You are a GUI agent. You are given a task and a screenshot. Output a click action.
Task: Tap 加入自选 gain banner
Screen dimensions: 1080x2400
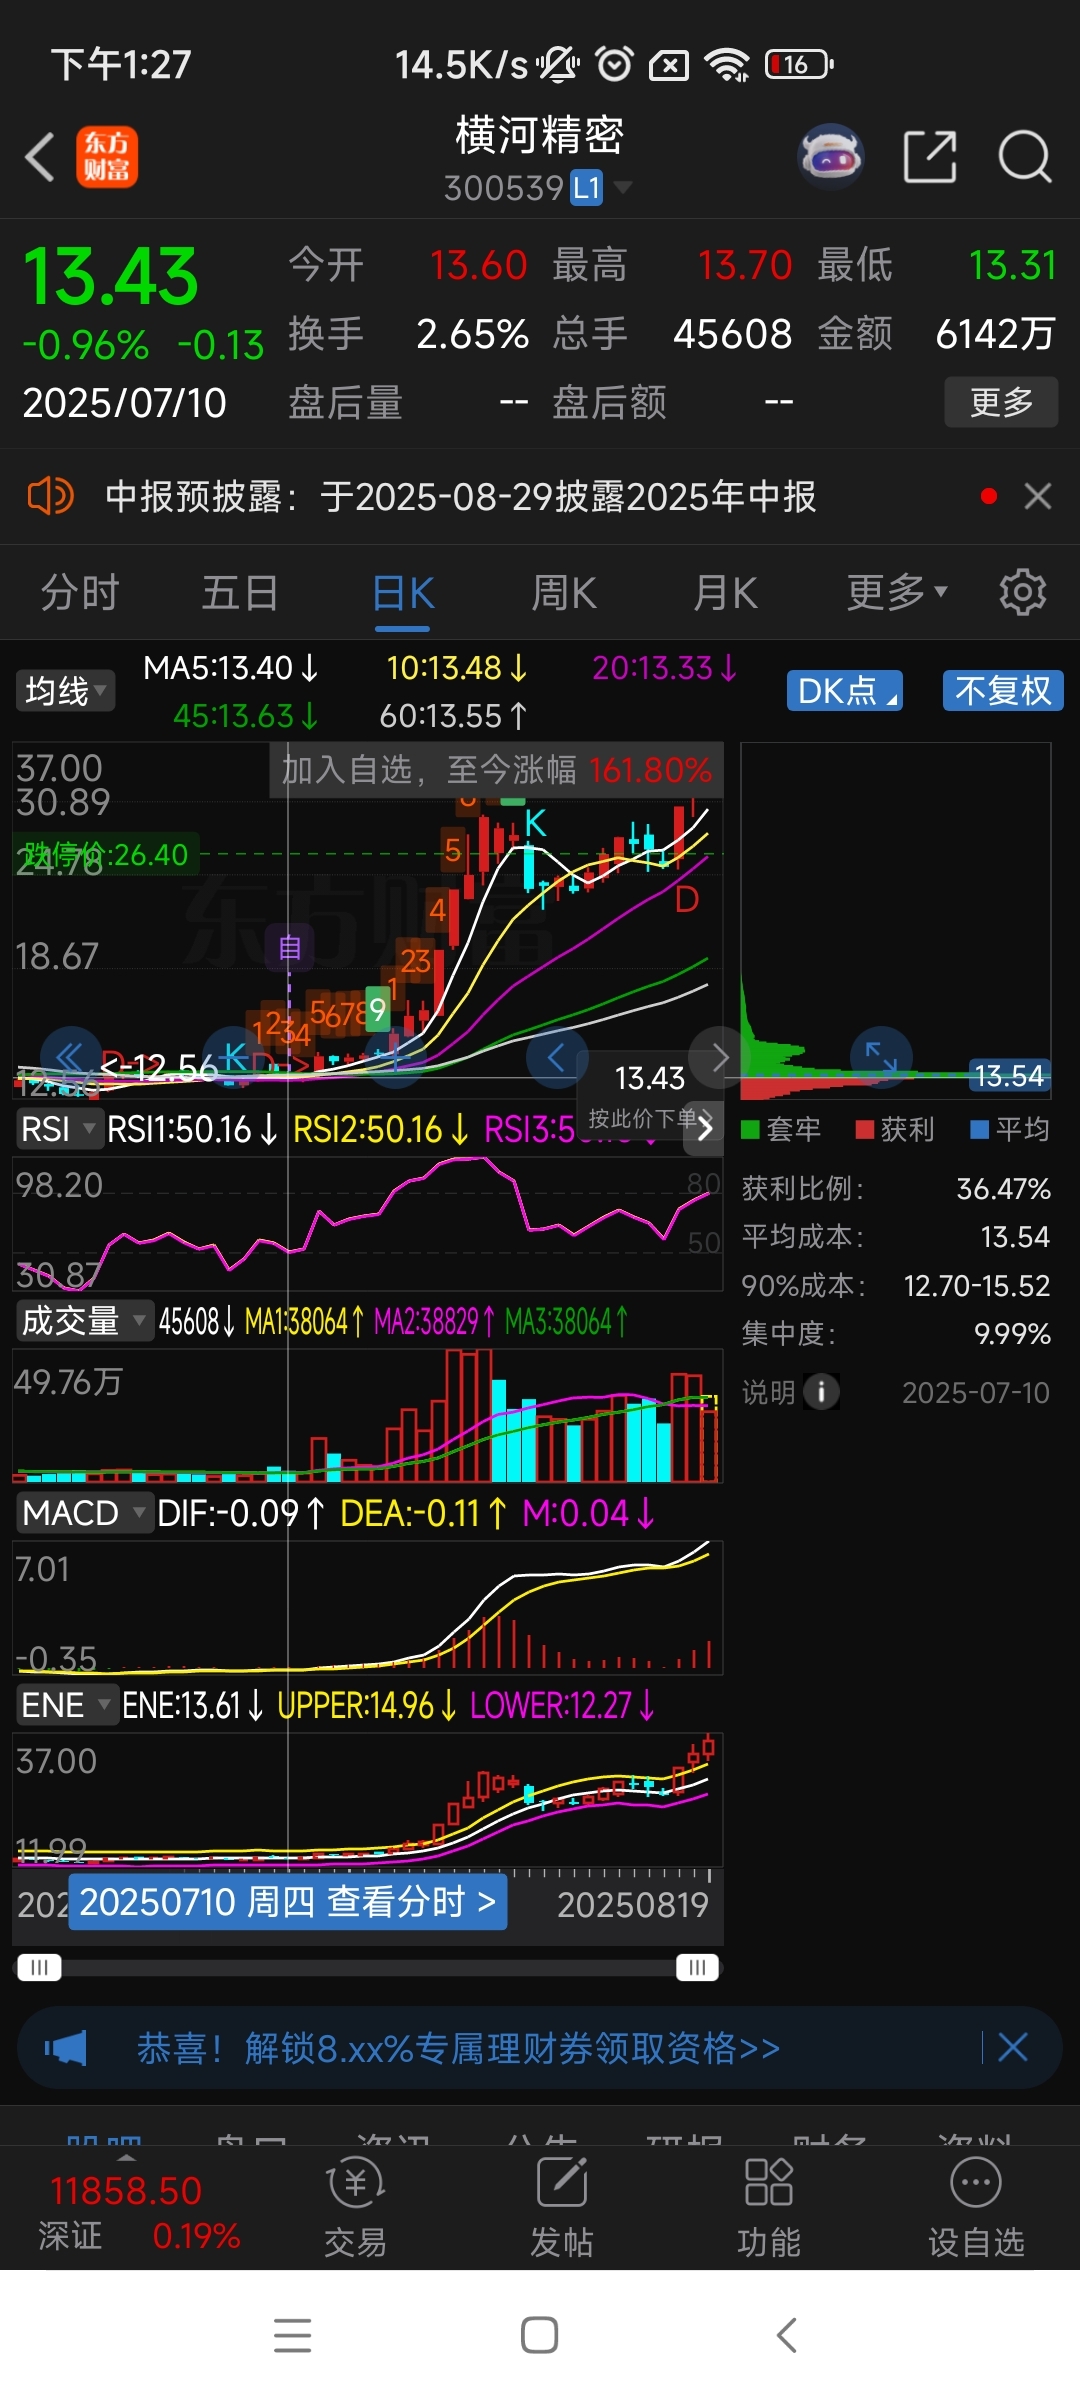tap(496, 770)
